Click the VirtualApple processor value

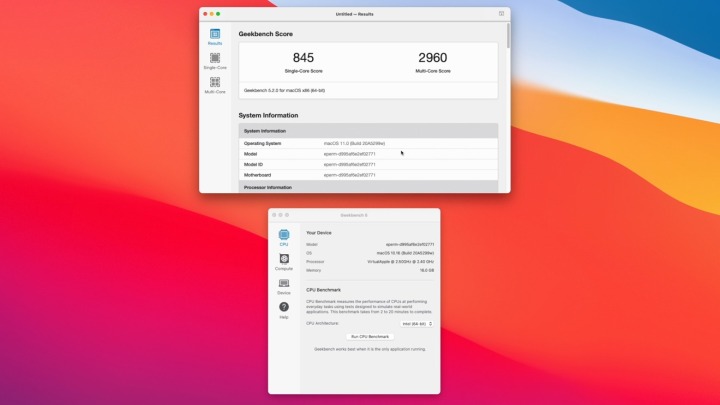point(400,262)
